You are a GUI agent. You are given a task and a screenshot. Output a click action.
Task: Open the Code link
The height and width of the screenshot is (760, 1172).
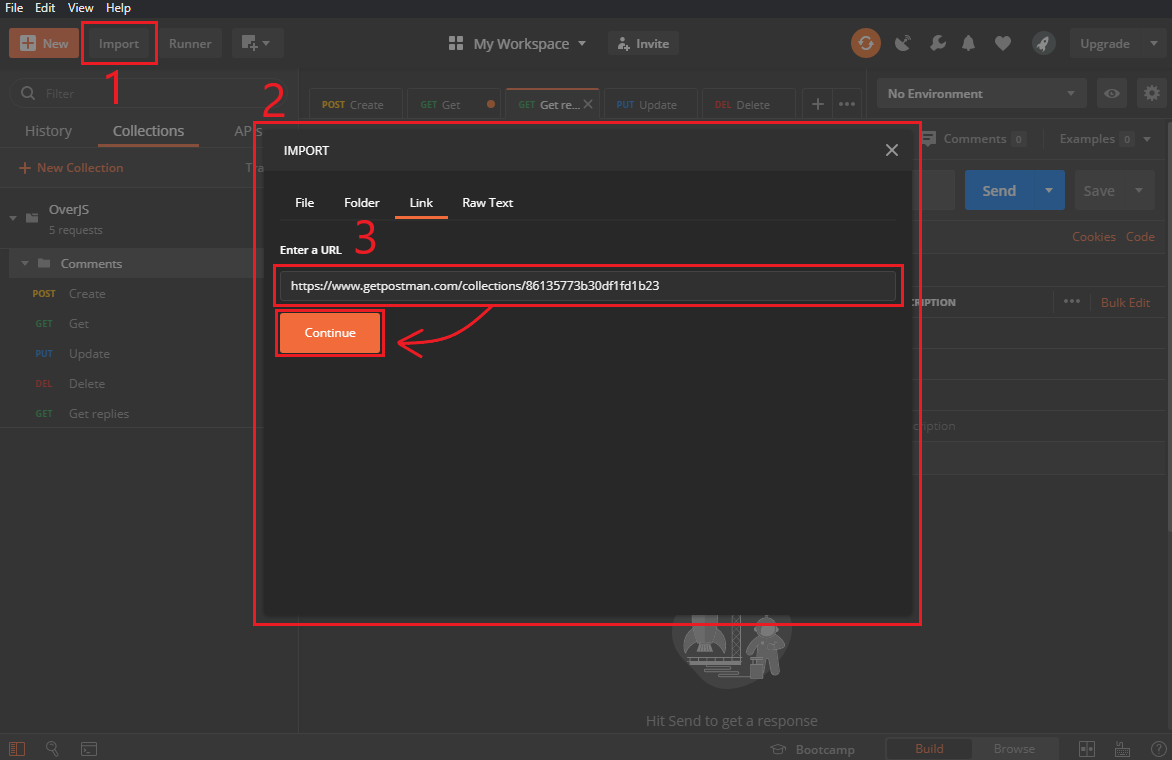point(1140,237)
